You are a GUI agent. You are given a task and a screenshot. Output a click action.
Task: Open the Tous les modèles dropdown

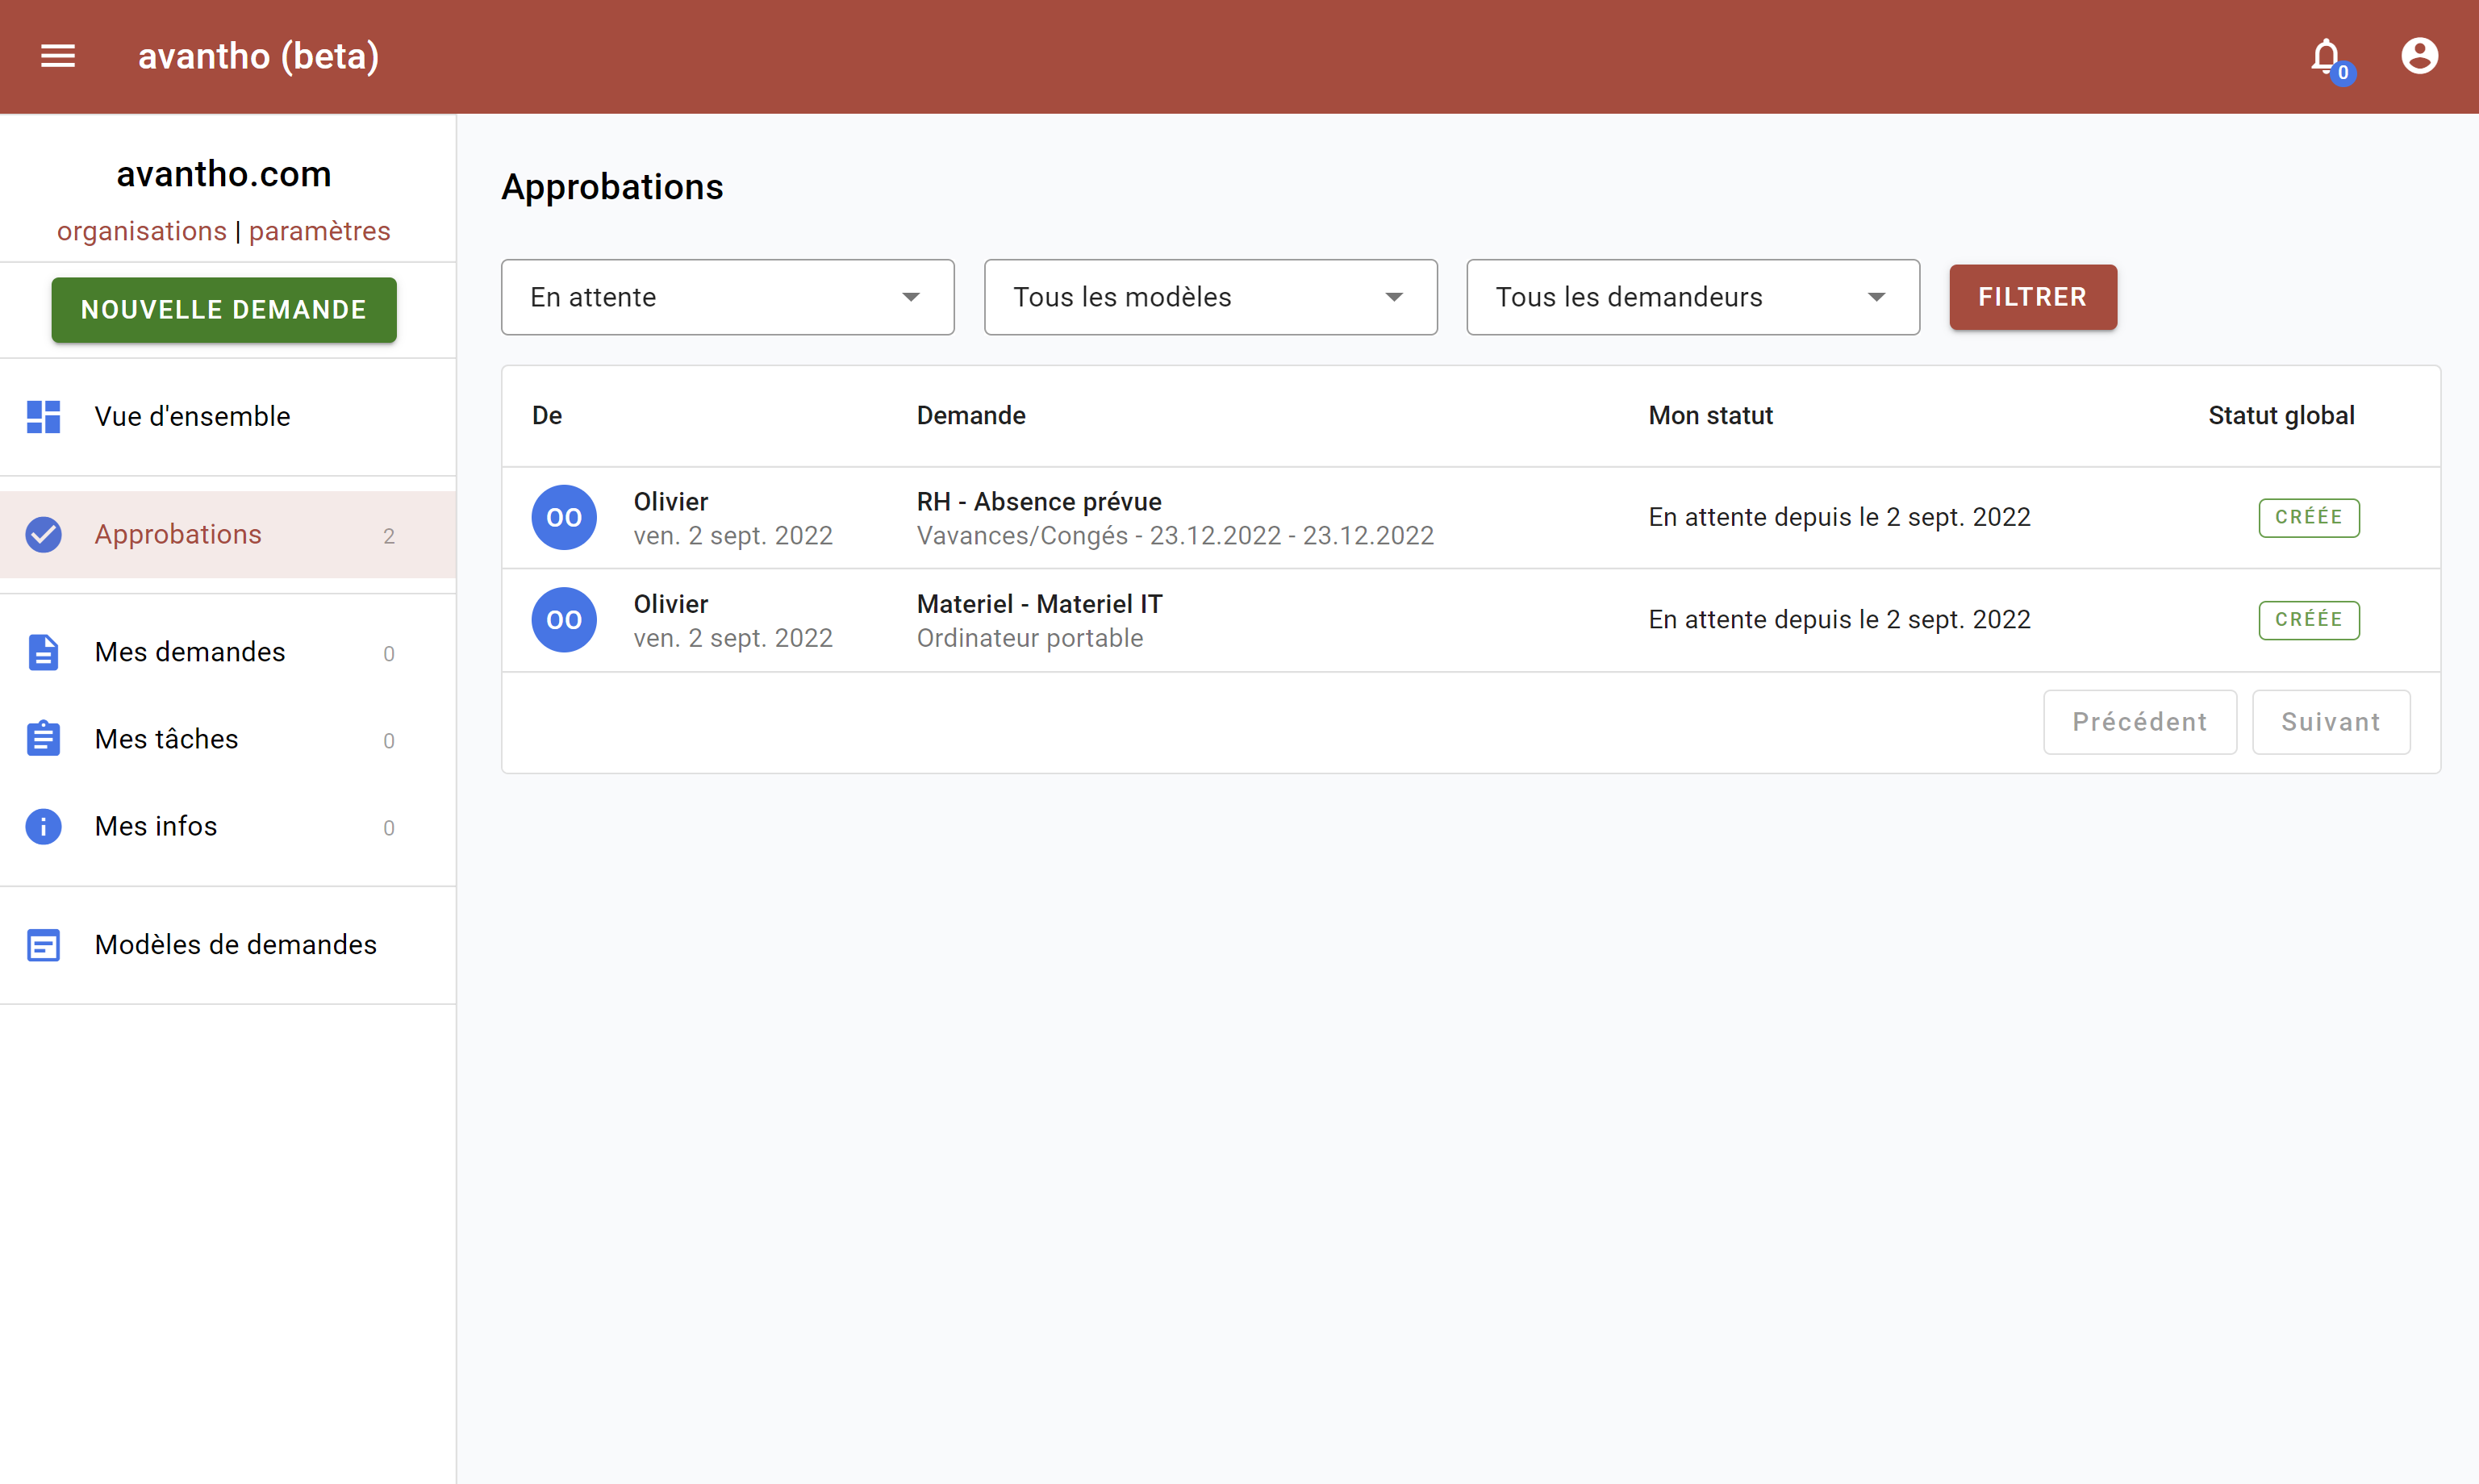1211,297
